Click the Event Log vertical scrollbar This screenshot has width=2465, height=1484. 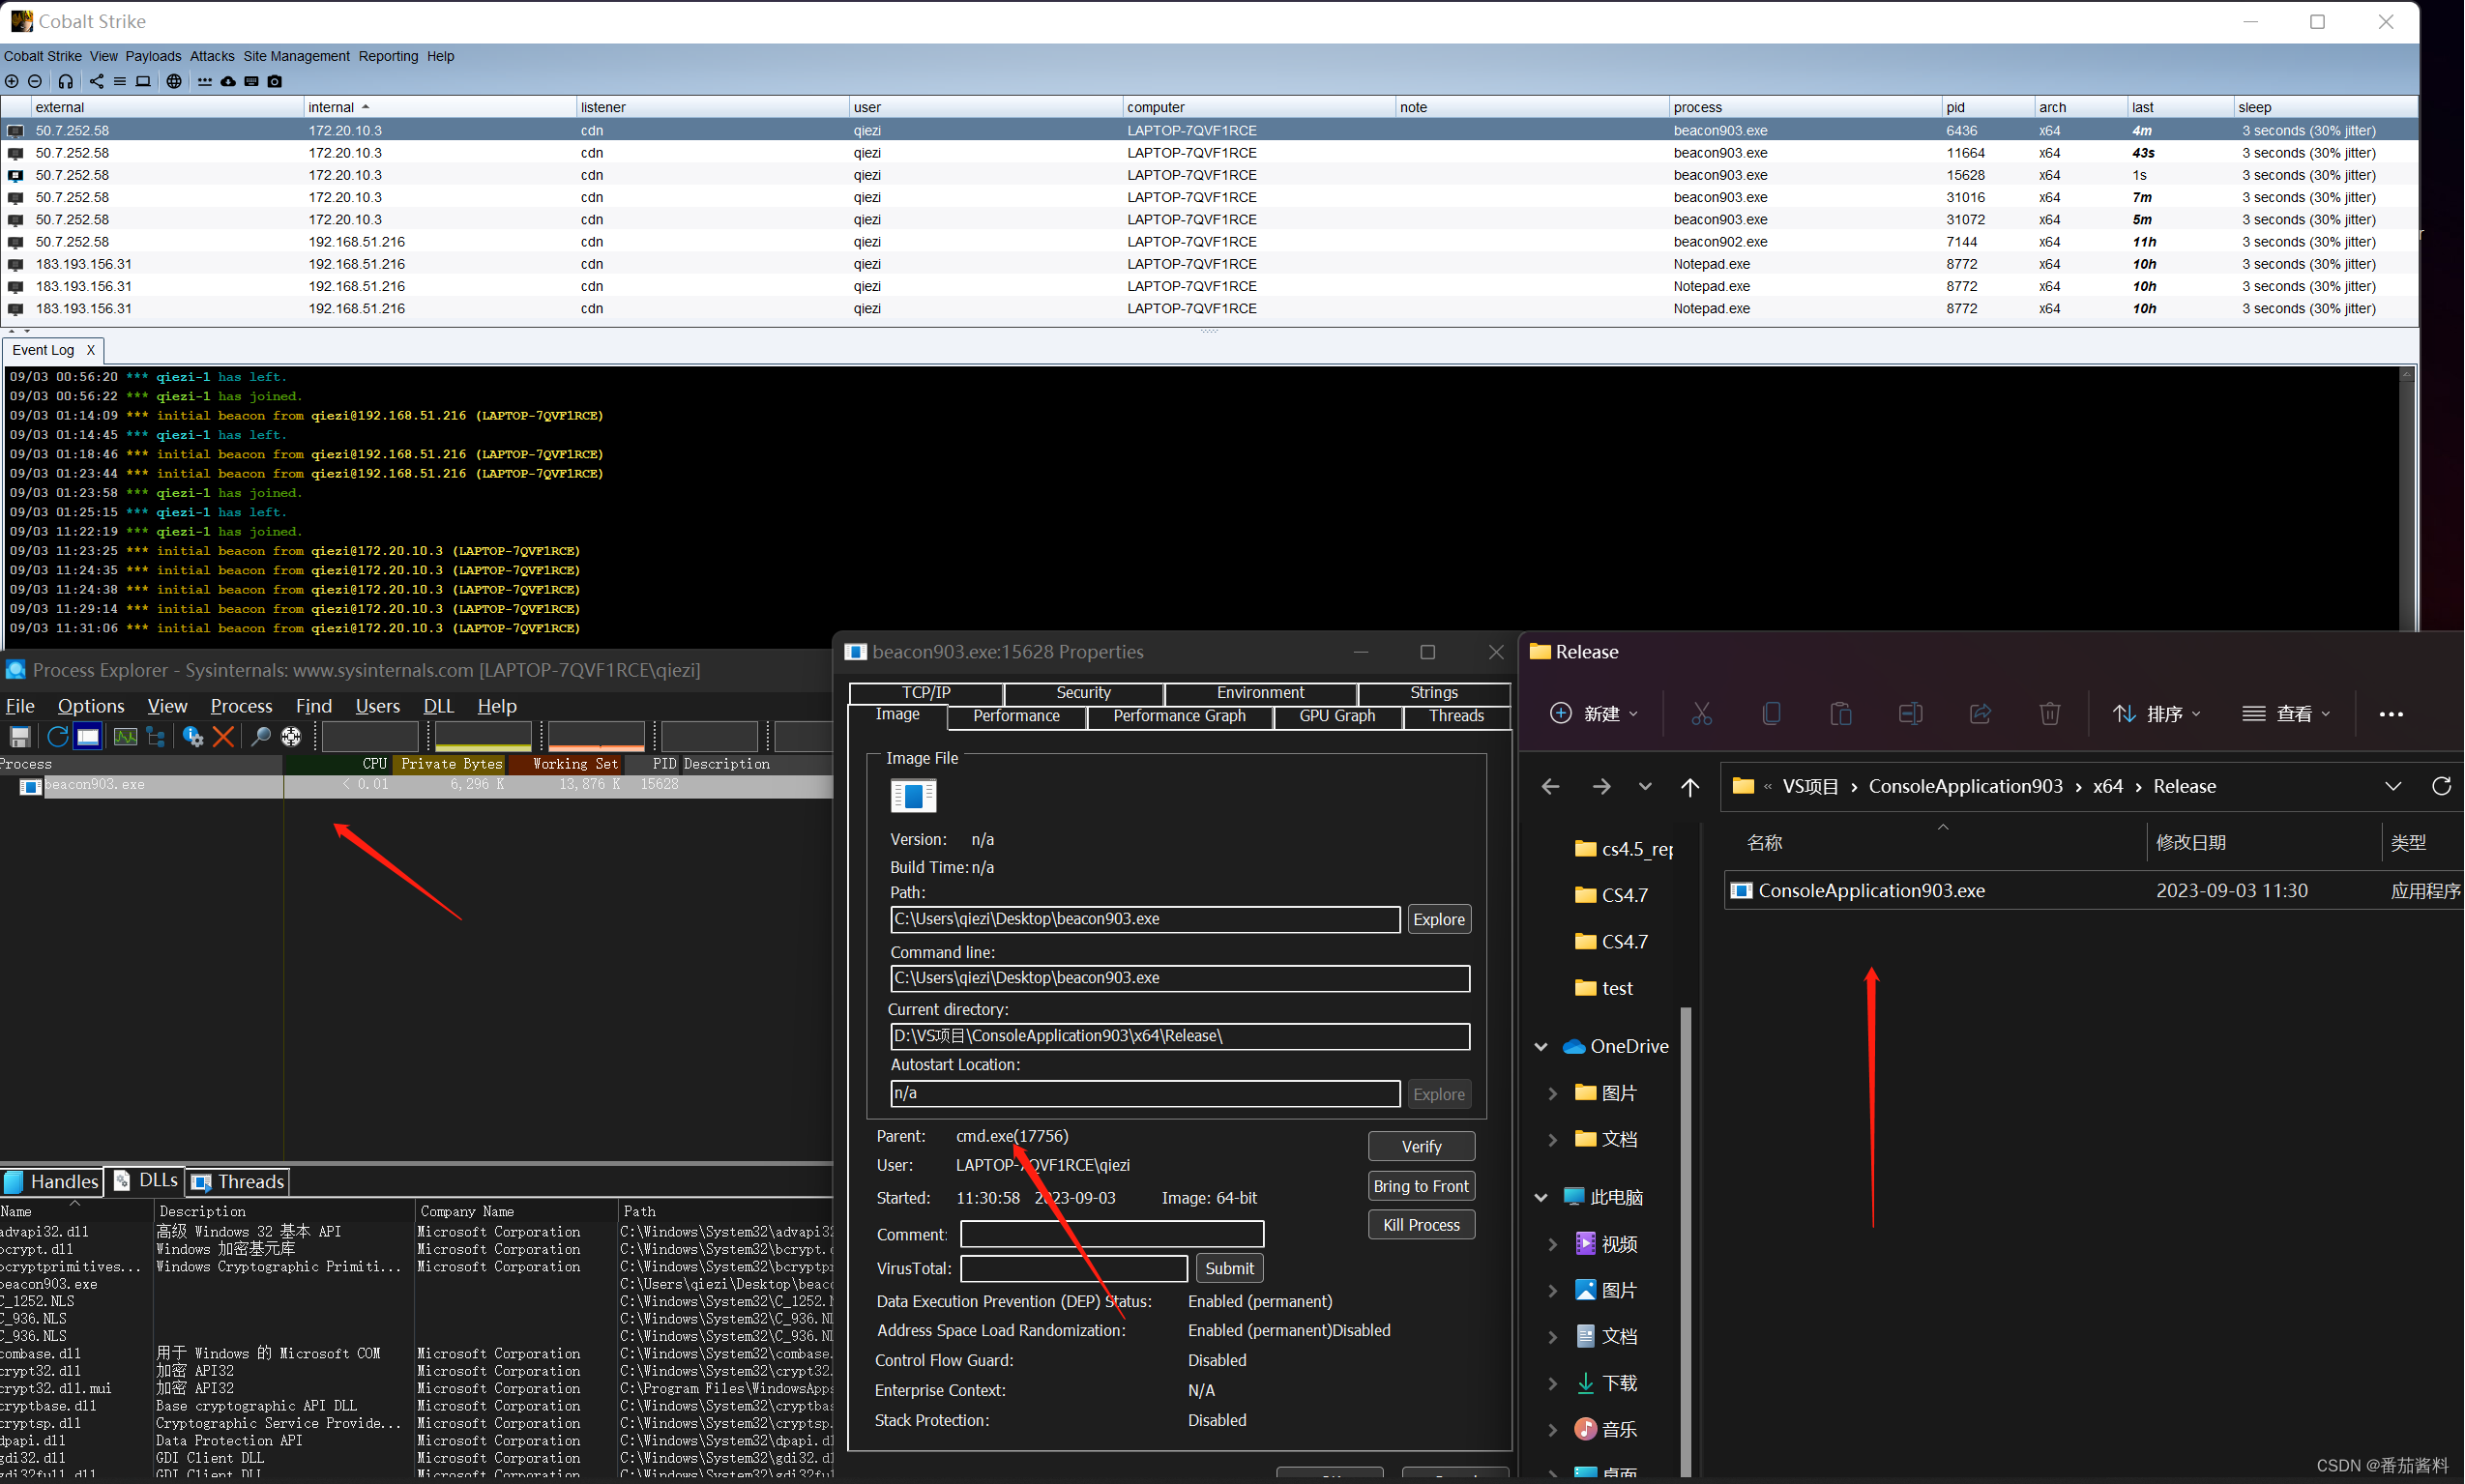[2407, 500]
